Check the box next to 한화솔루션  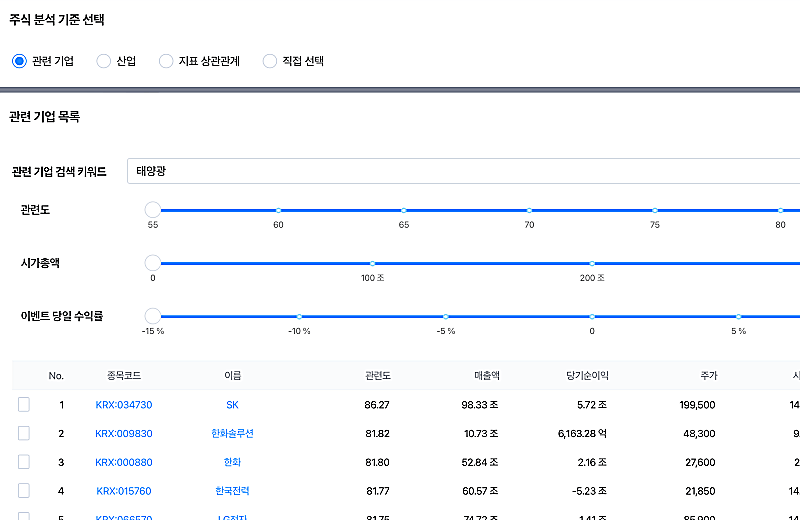[23, 433]
